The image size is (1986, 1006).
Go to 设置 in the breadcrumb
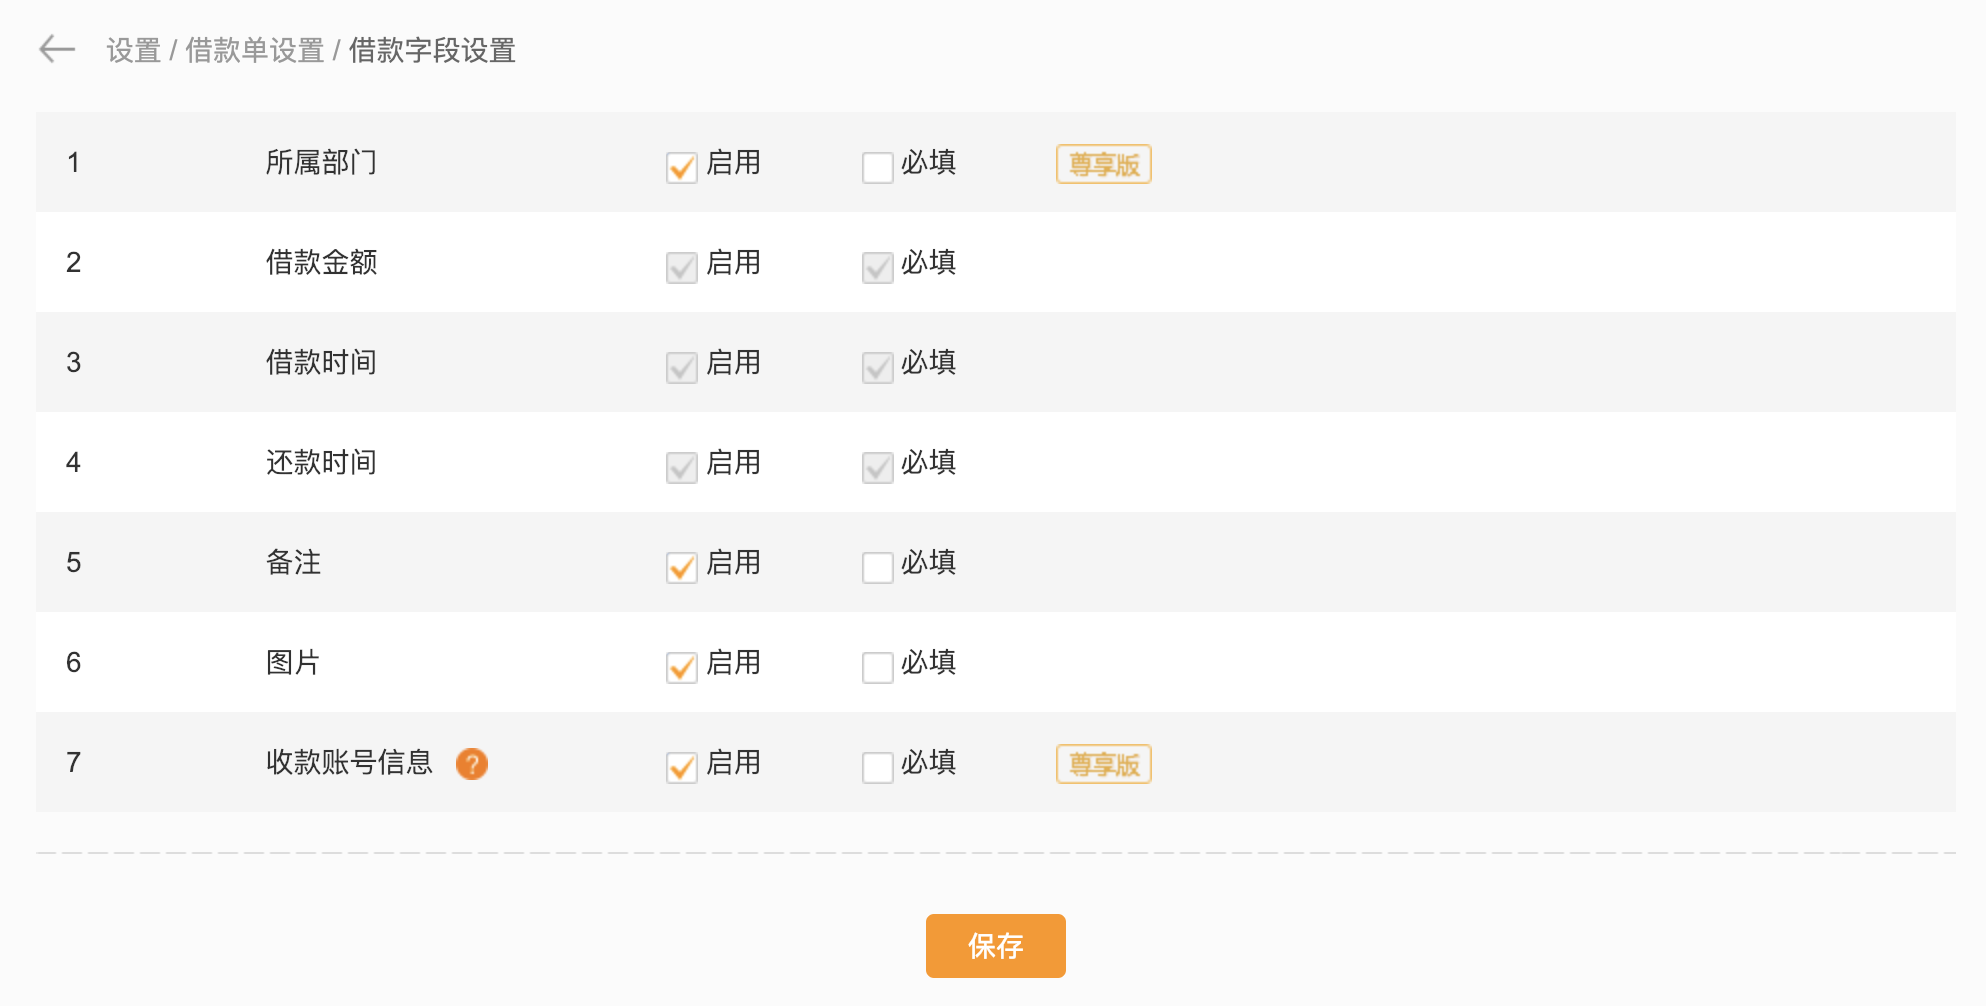click(x=134, y=50)
